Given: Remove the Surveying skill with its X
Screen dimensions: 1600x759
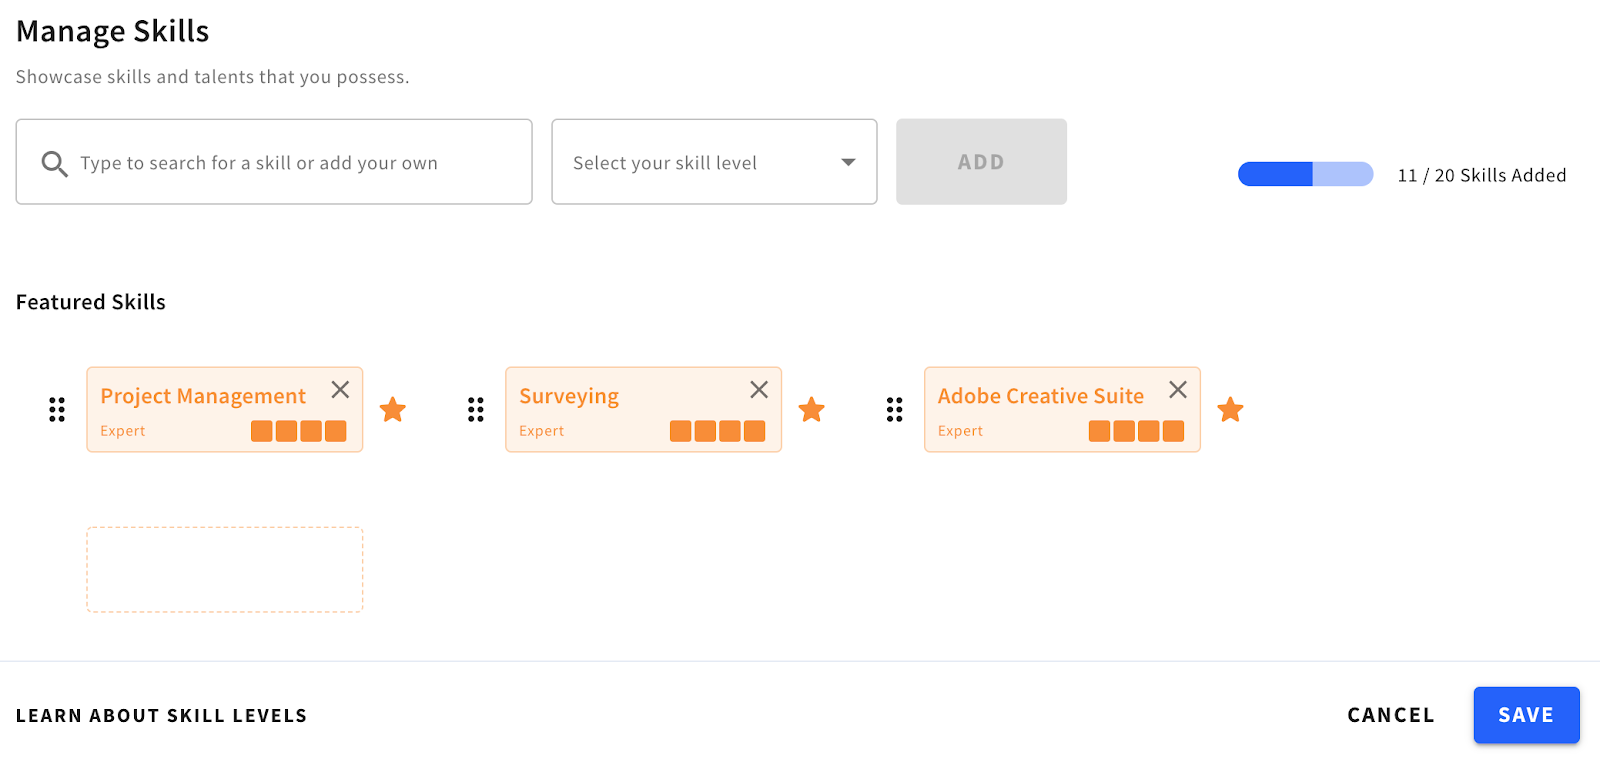Looking at the screenshot, I should [x=759, y=390].
